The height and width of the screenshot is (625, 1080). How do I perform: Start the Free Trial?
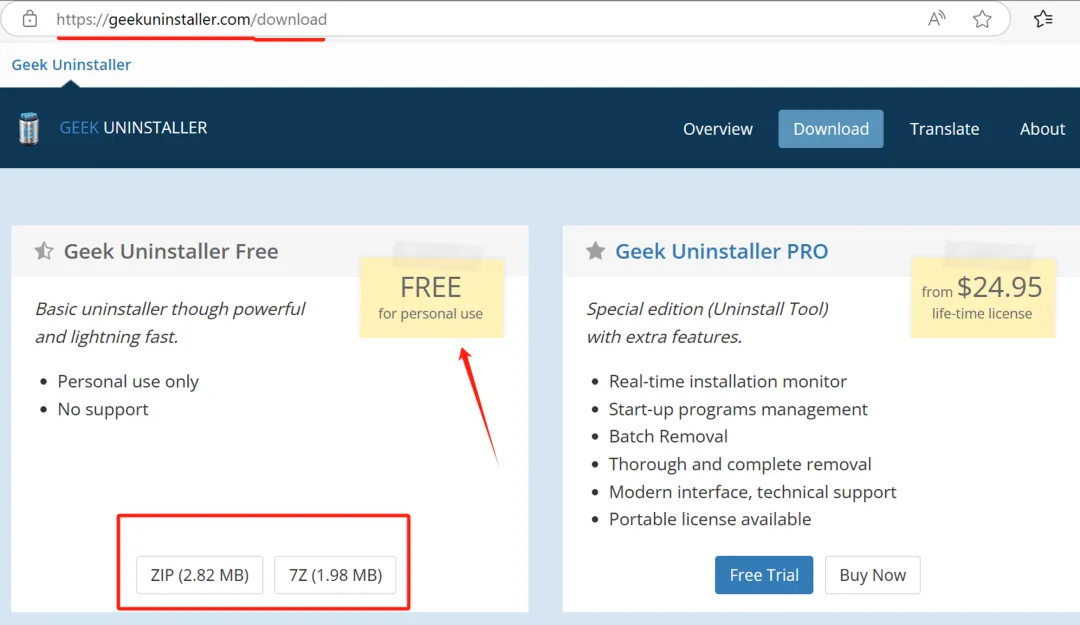(764, 575)
